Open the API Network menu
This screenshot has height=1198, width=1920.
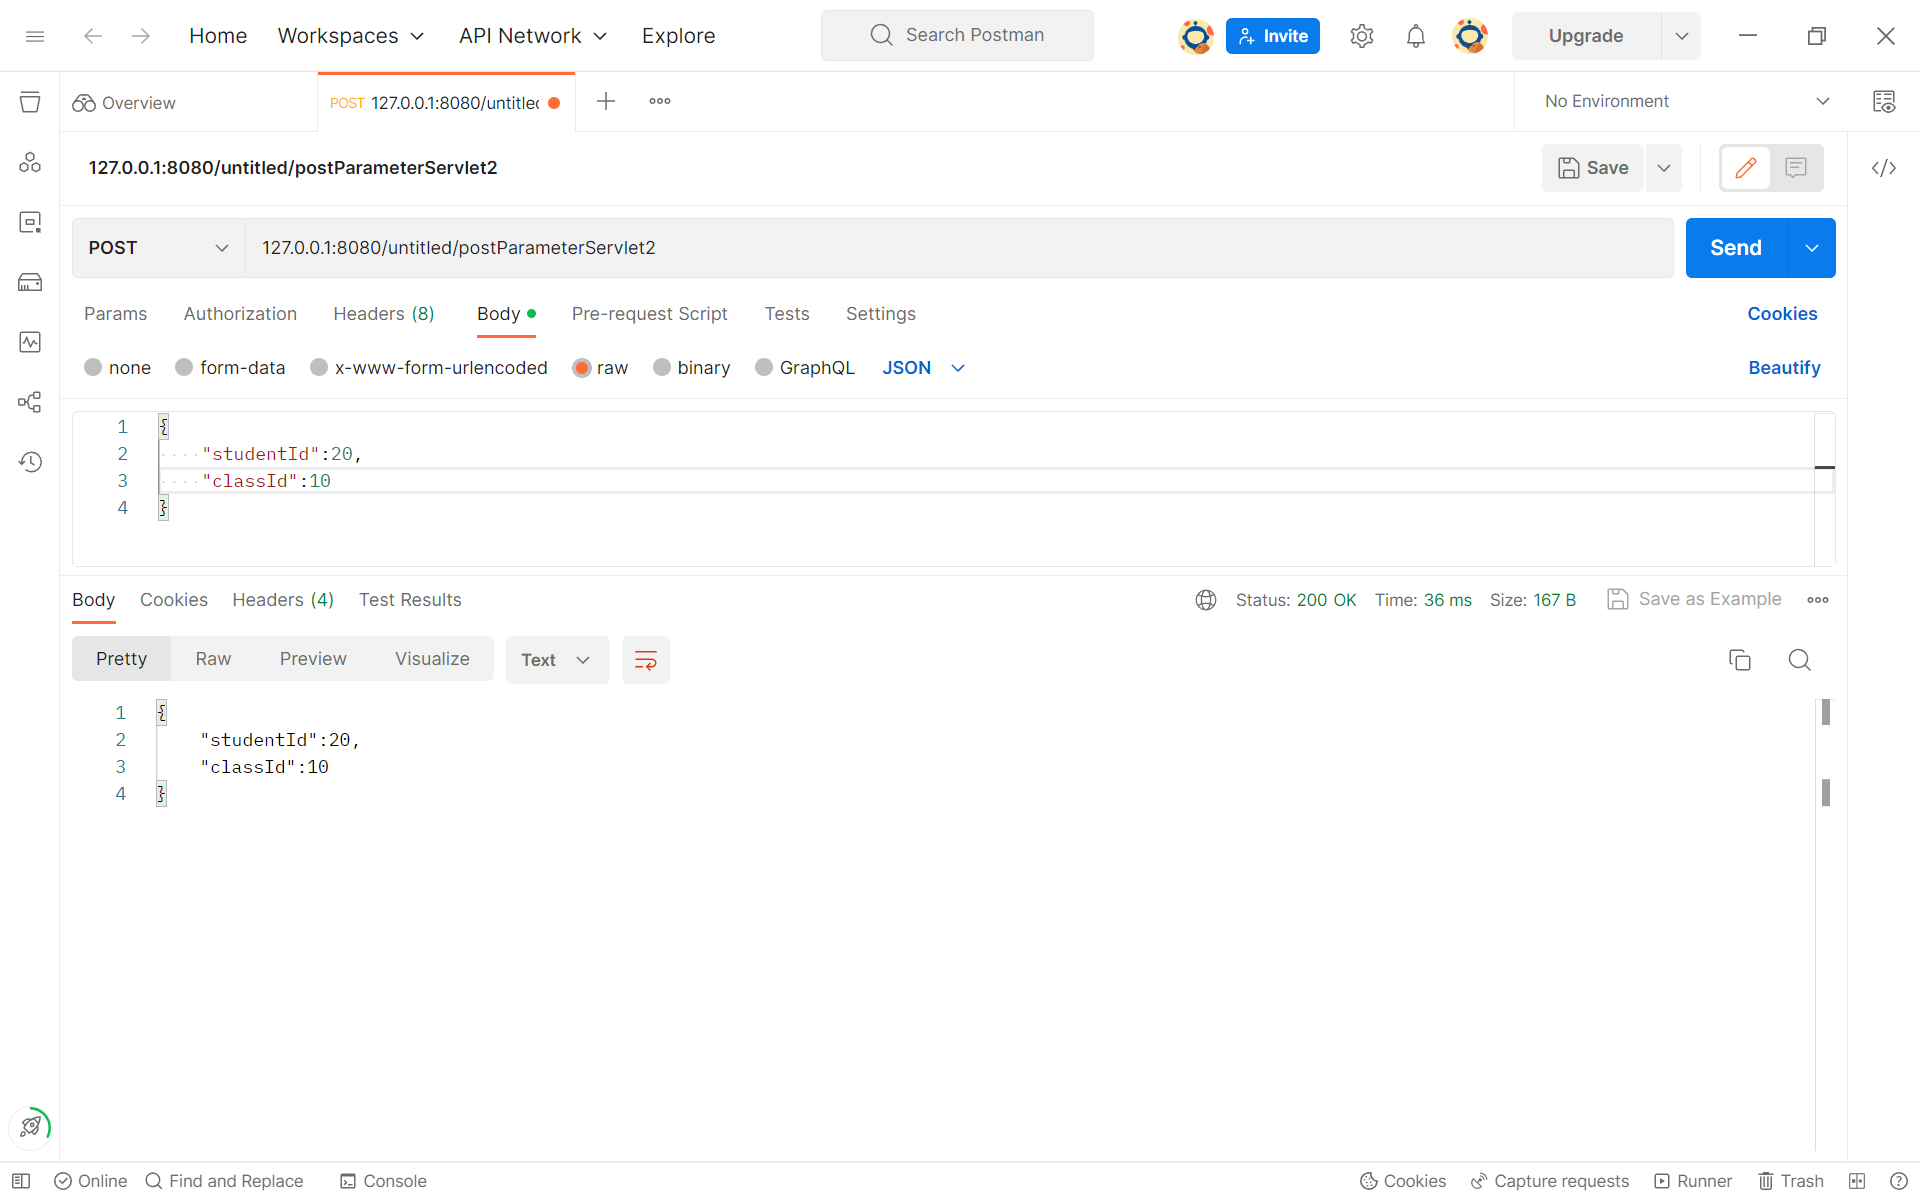tap(533, 36)
